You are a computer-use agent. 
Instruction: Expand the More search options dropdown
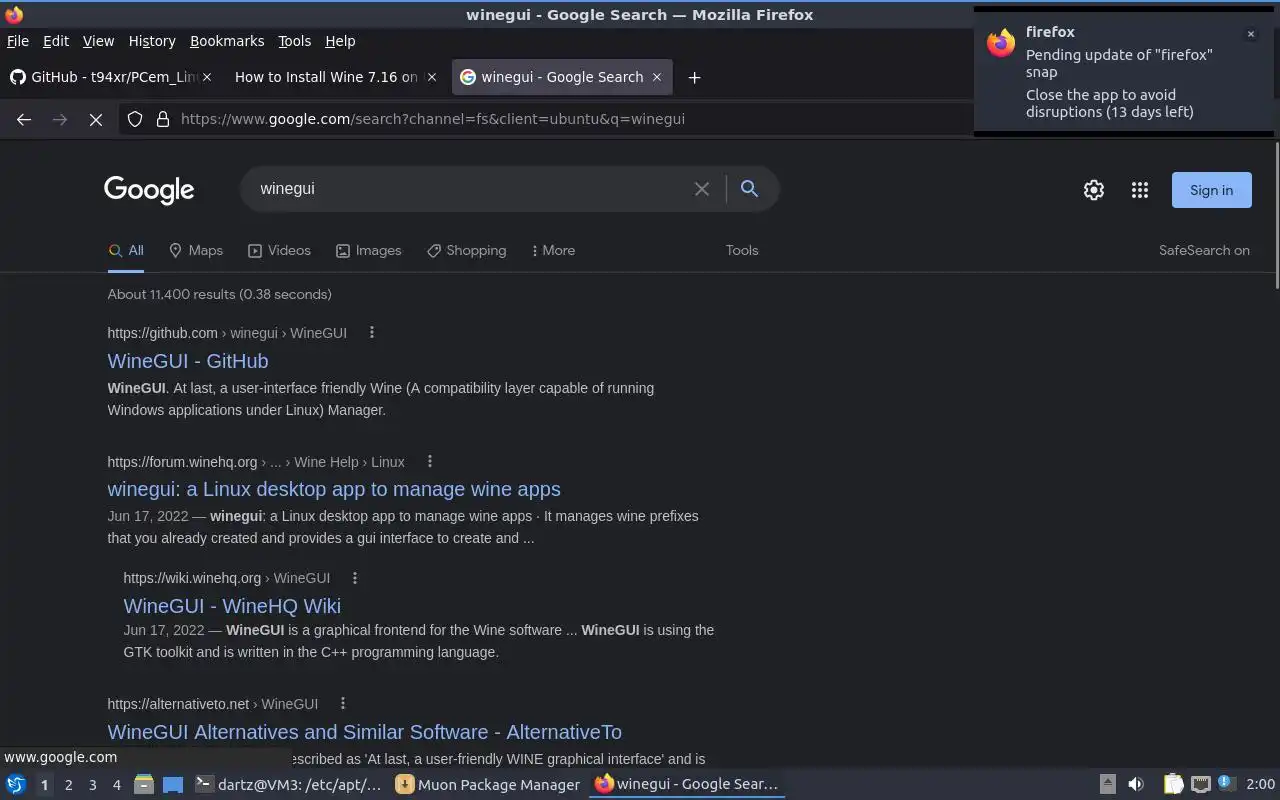553,251
